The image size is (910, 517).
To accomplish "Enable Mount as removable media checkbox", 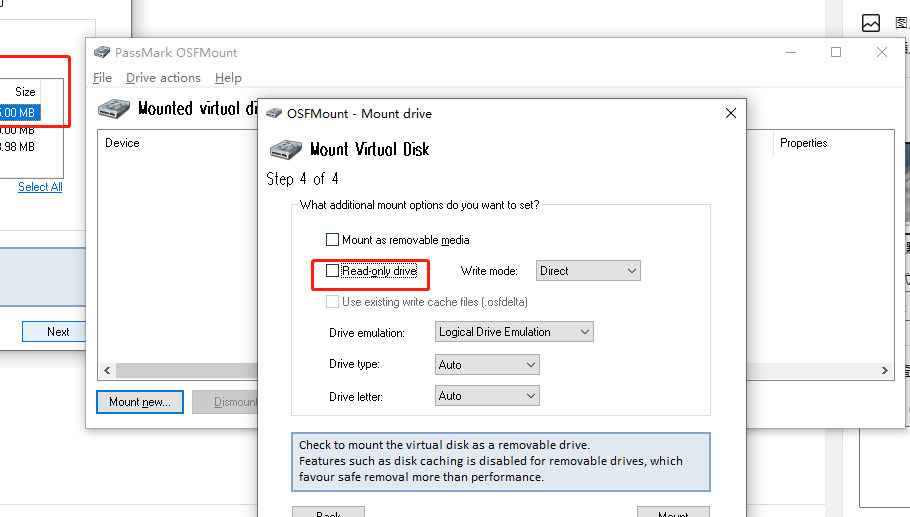I will (332, 240).
